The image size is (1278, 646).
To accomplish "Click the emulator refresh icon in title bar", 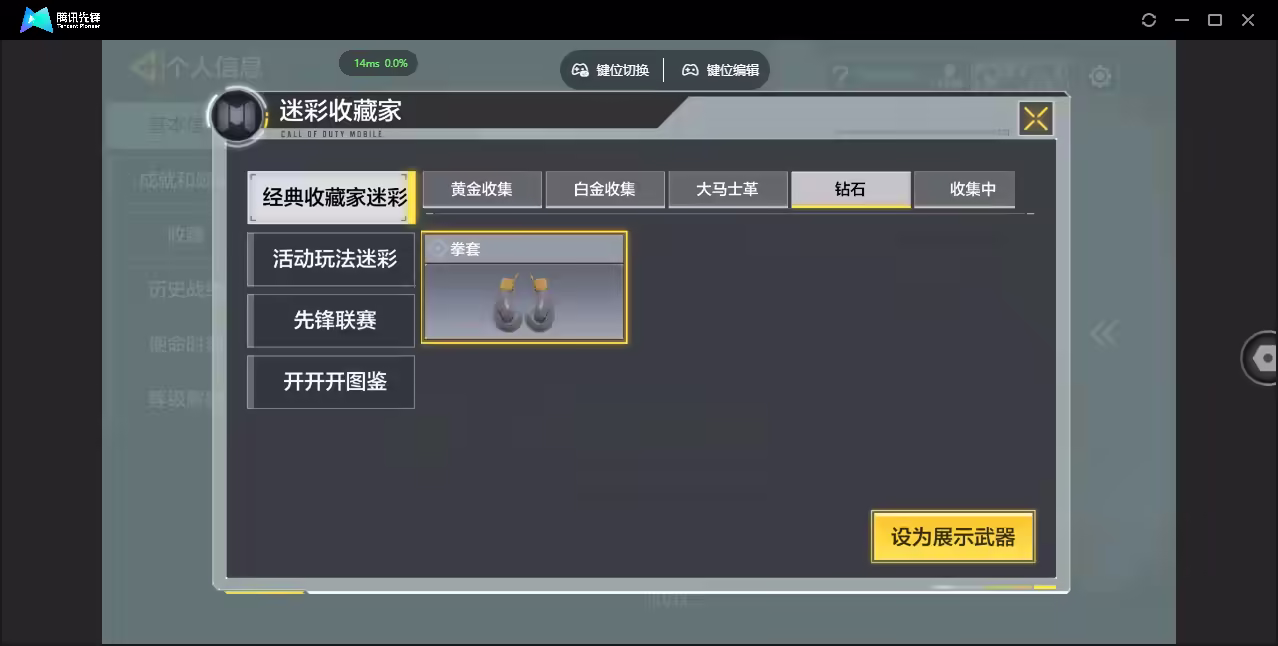I will pyautogui.click(x=1149, y=20).
